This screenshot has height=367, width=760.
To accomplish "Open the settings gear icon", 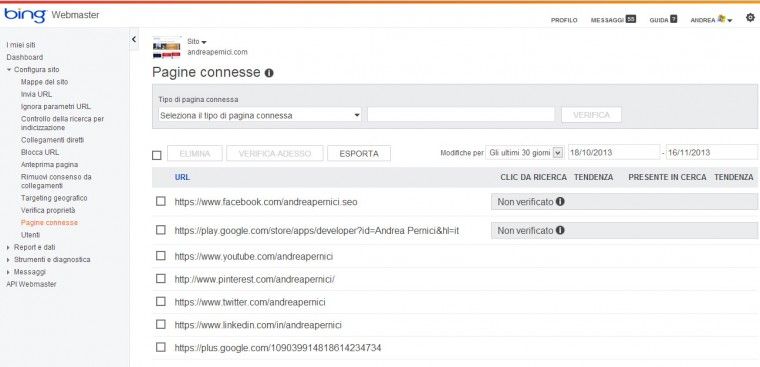I will [750, 18].
